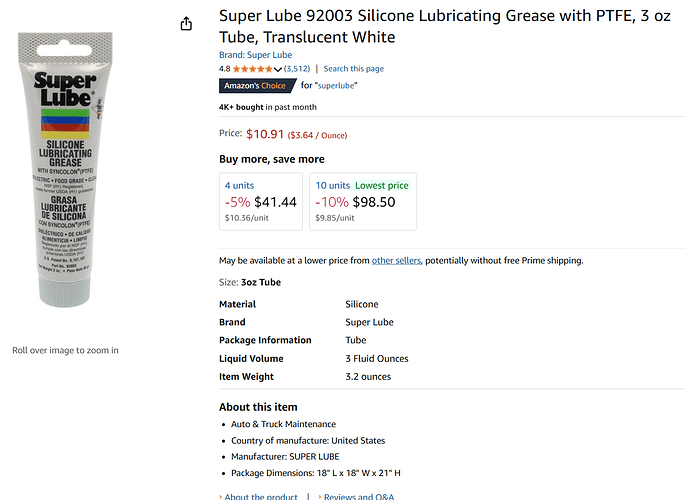
Task: Click the -10% discount label
Action: (x=332, y=202)
